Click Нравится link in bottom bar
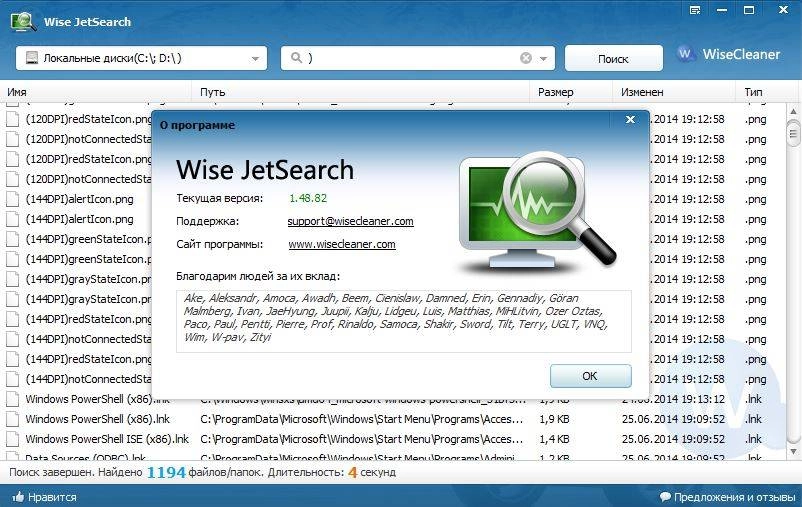This screenshot has width=802, height=507. 52,497
